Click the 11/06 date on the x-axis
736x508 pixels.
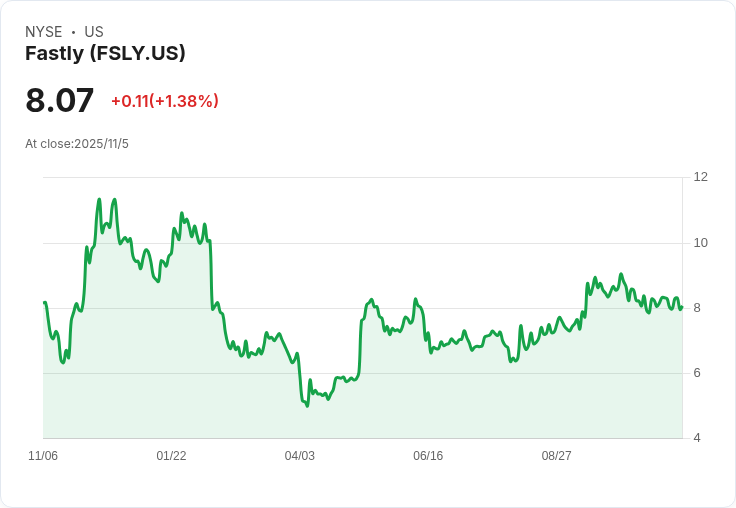click(43, 456)
